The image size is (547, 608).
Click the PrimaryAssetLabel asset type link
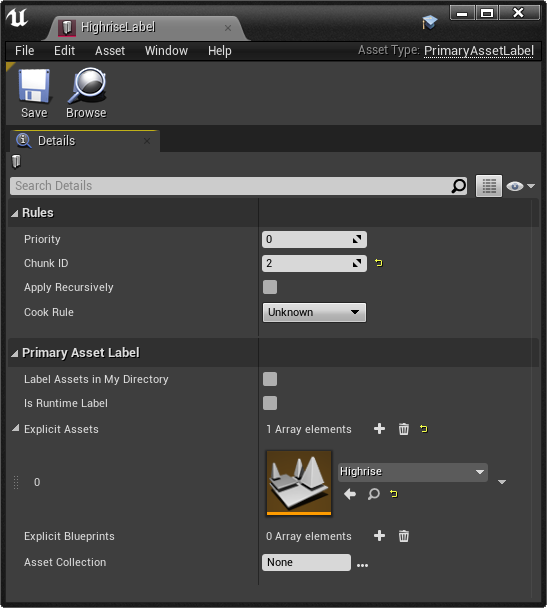[x=479, y=51]
